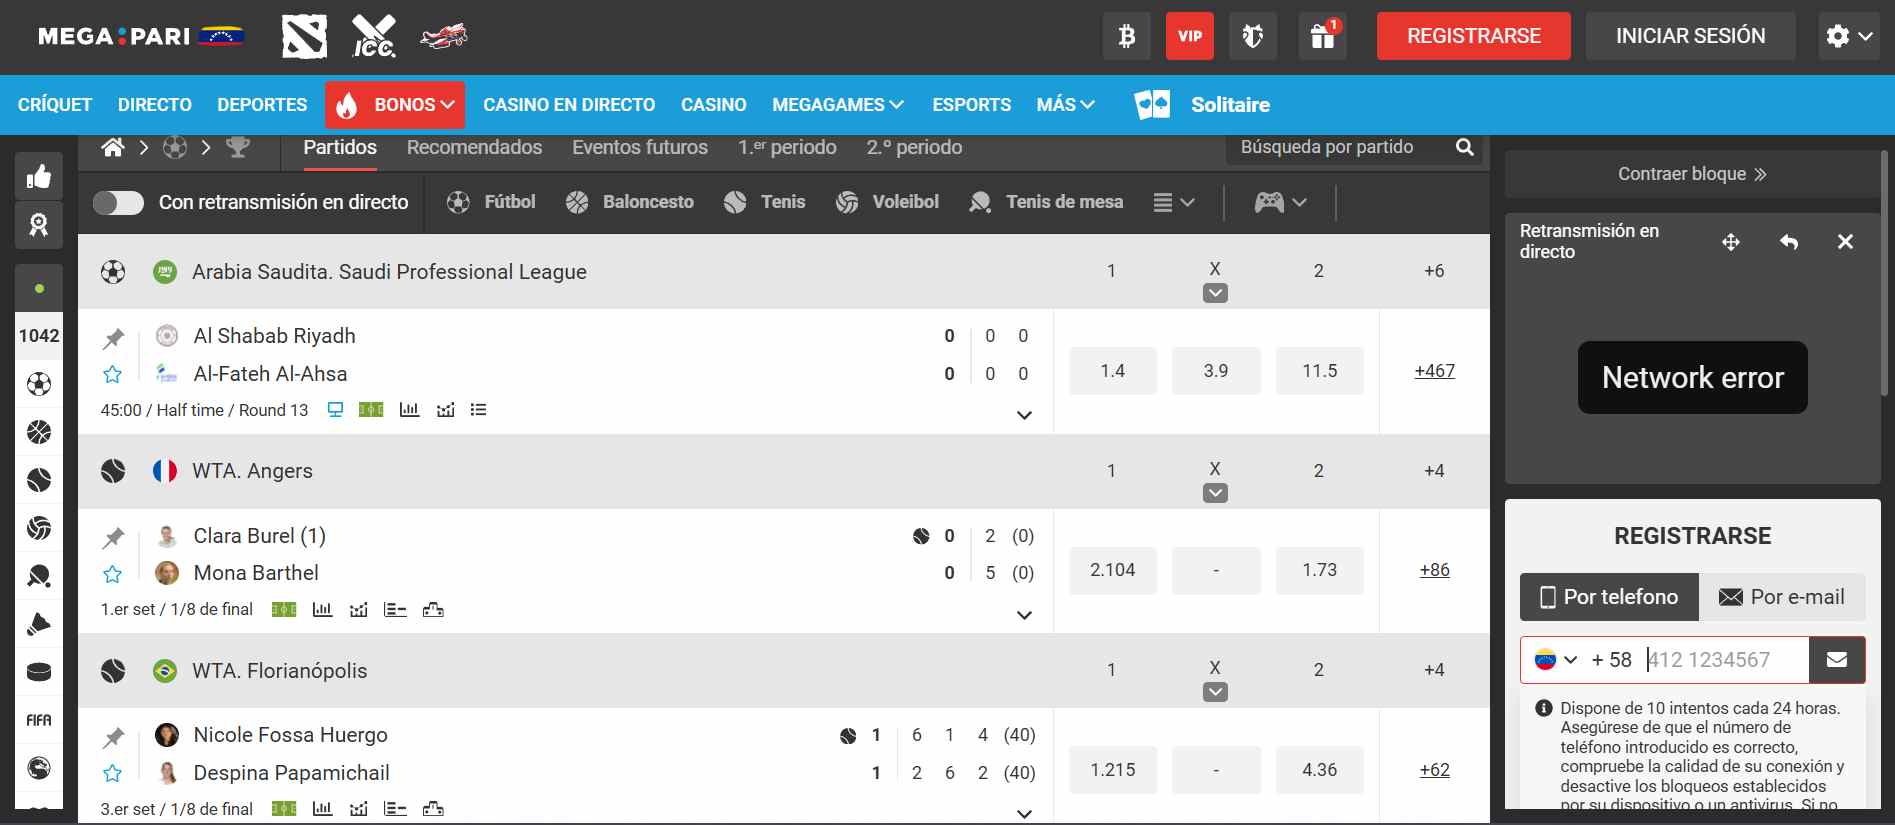The width and height of the screenshot is (1895, 825).
Task: Open the DIRECTO menu item
Action: 155,105
